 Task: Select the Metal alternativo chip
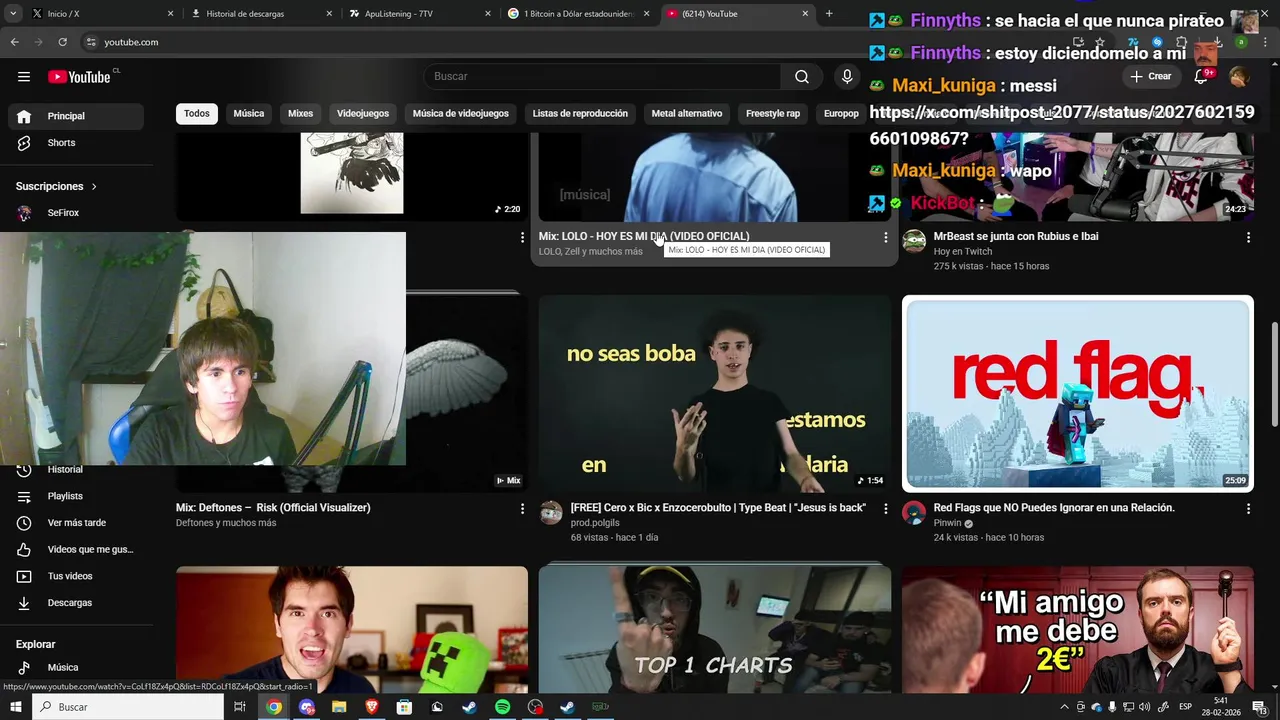coord(687,113)
